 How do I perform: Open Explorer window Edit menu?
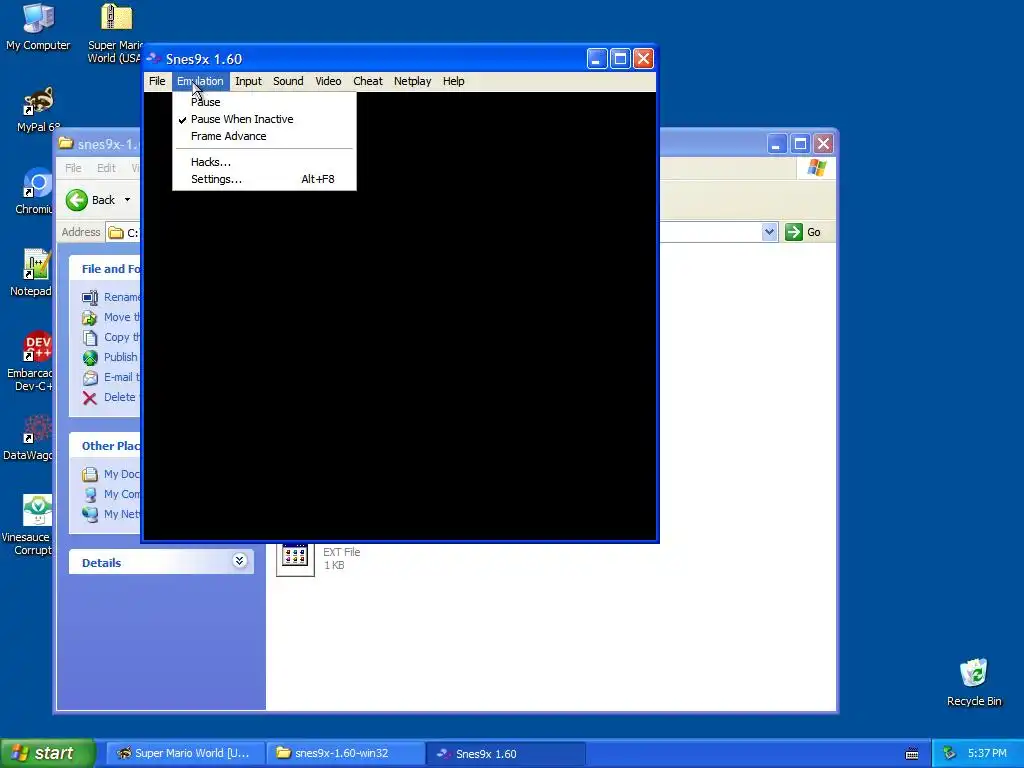pyautogui.click(x=106, y=168)
